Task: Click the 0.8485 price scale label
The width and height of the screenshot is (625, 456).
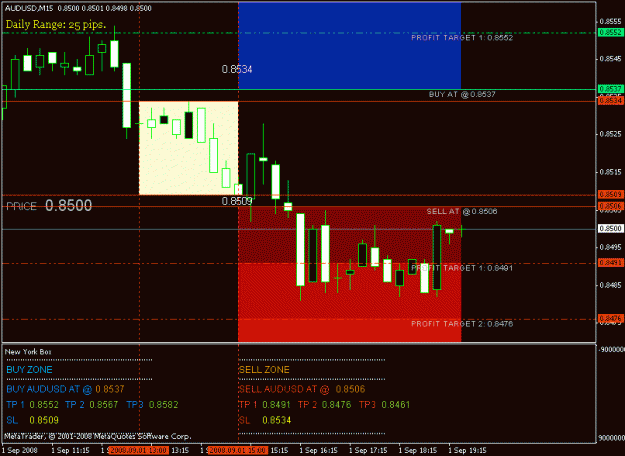Action: click(611, 285)
